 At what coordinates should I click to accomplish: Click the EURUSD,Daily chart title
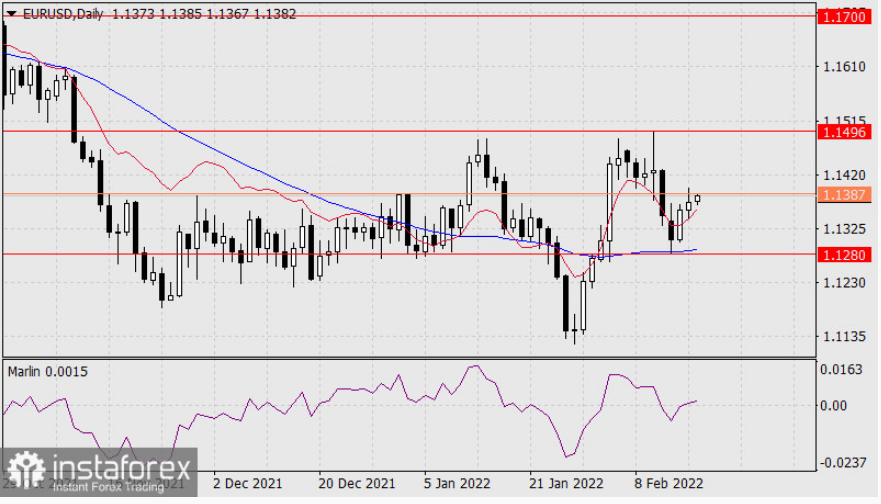[63, 14]
